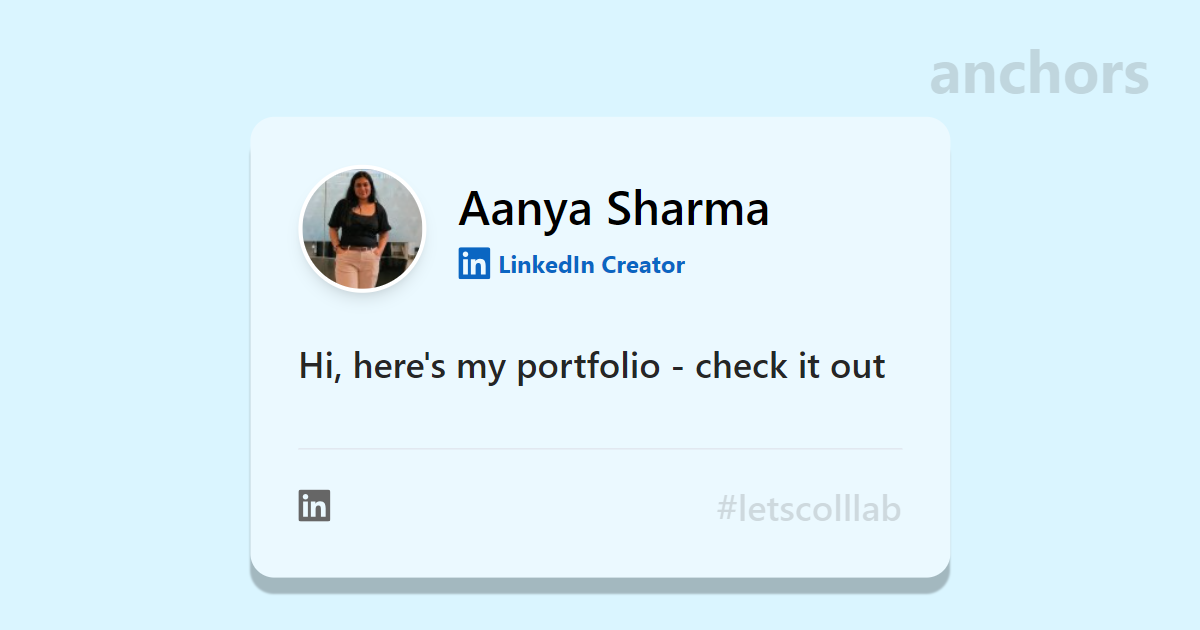Screen dimensions: 1200x630
Task: Click the anchors logo in the corner
Action: (x=1039, y=75)
